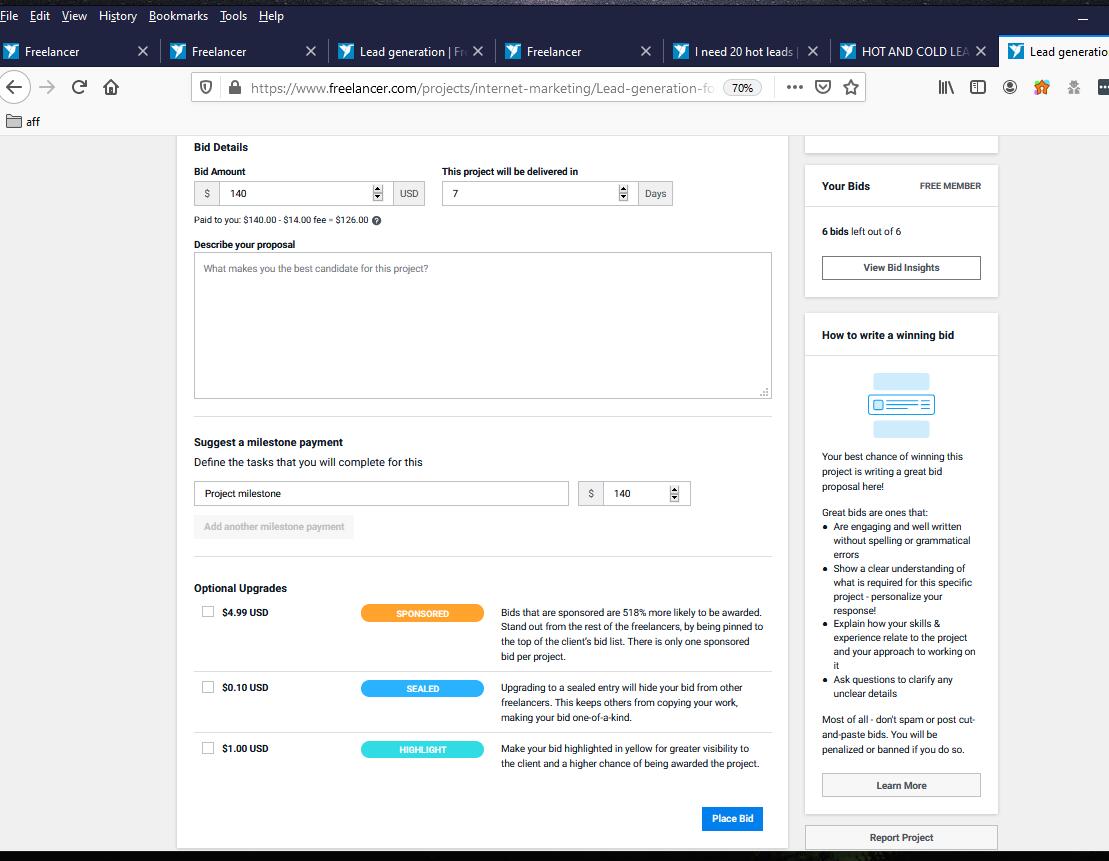Toggle the sidebar view icon
Screen dimensions: 1109x861
(x=978, y=87)
